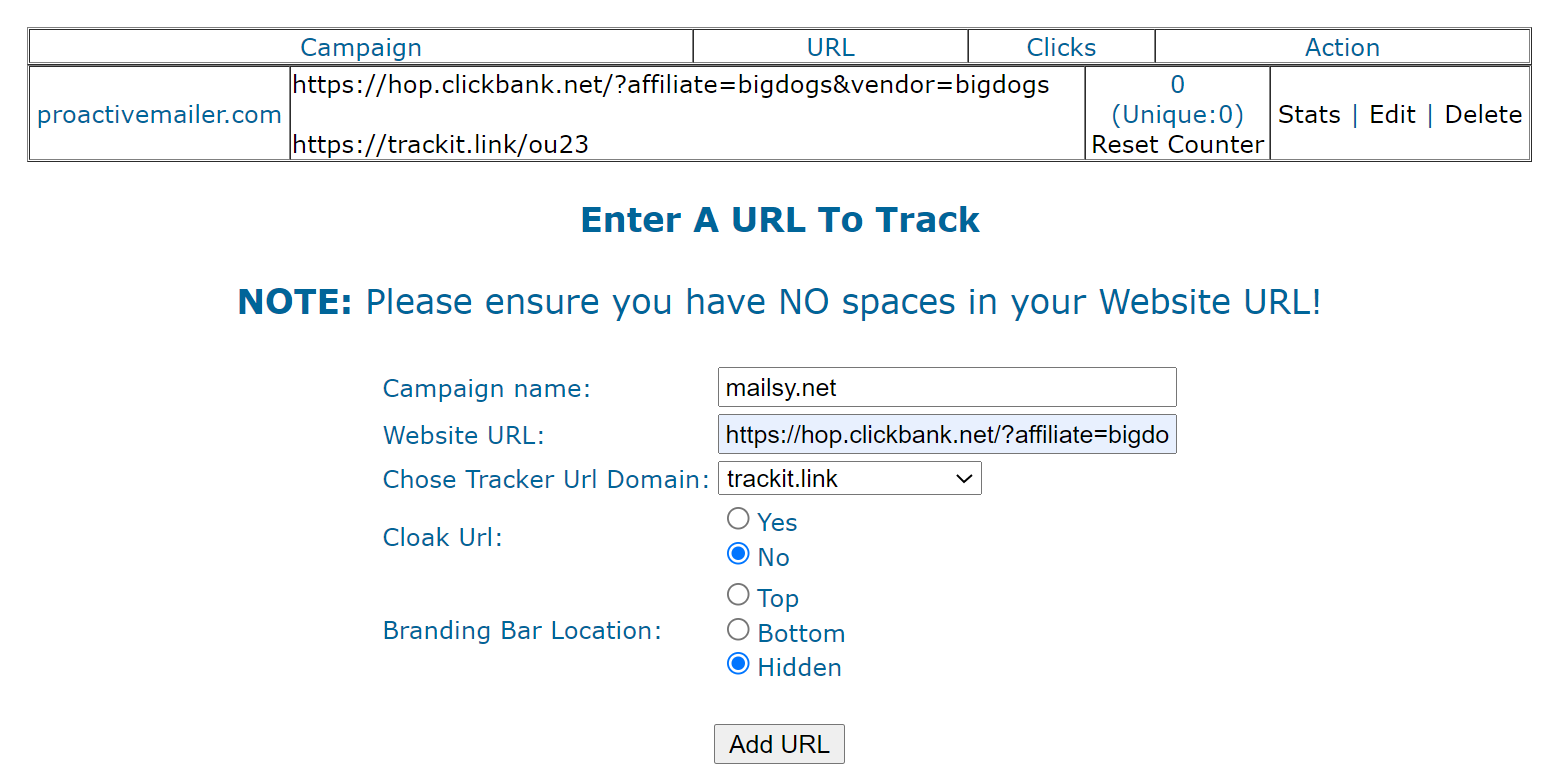The width and height of the screenshot is (1559, 774).
Task: Choose Bottom for Branding Bar Location
Action: [x=738, y=630]
